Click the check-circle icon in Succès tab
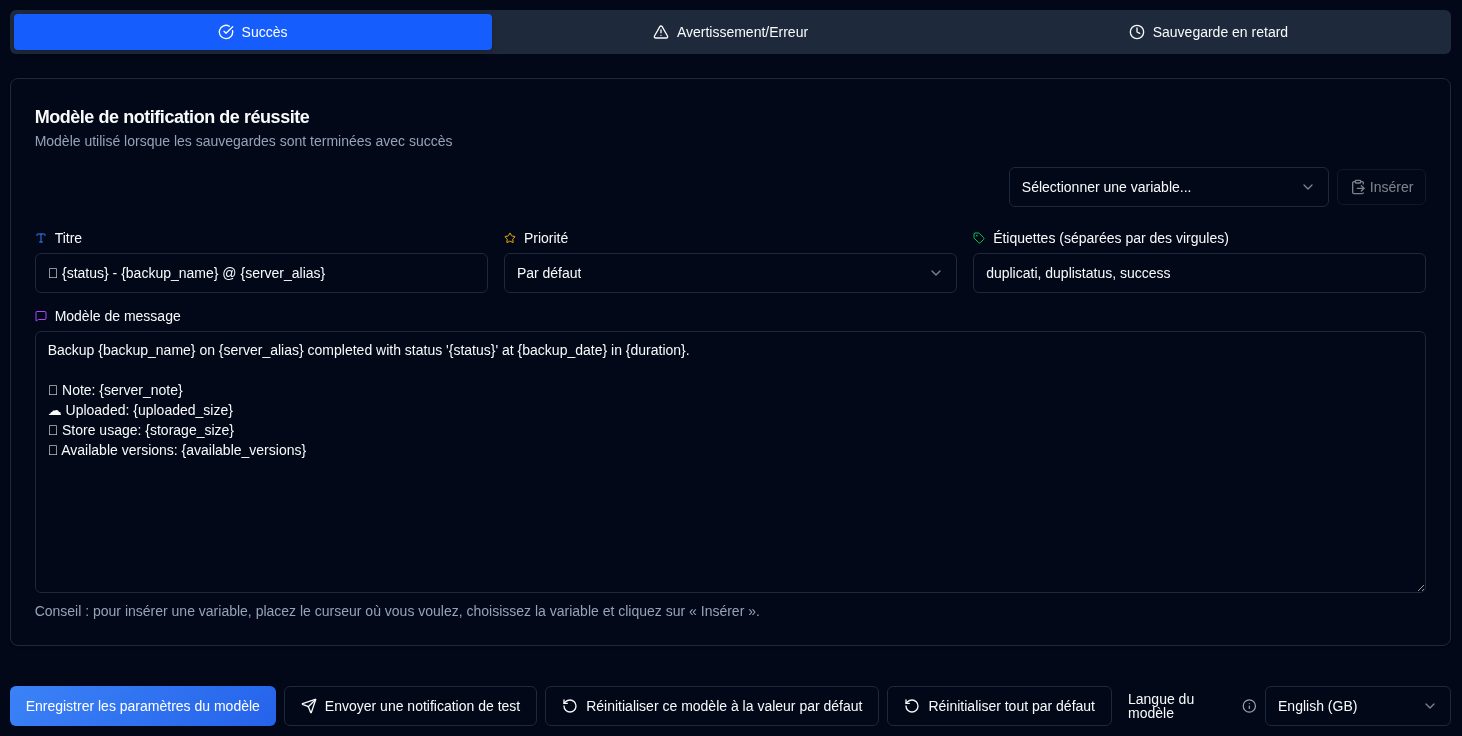 226,32
